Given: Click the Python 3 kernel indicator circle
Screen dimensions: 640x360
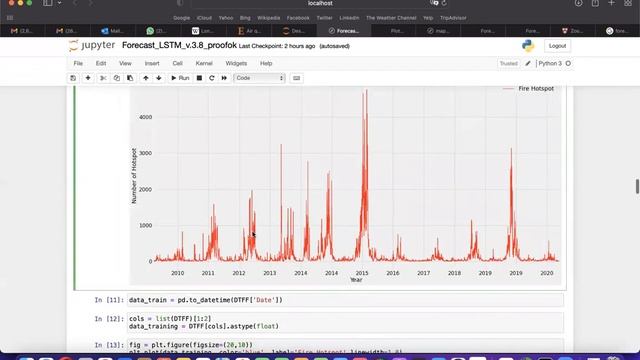Looking at the screenshot, I should (568, 63).
